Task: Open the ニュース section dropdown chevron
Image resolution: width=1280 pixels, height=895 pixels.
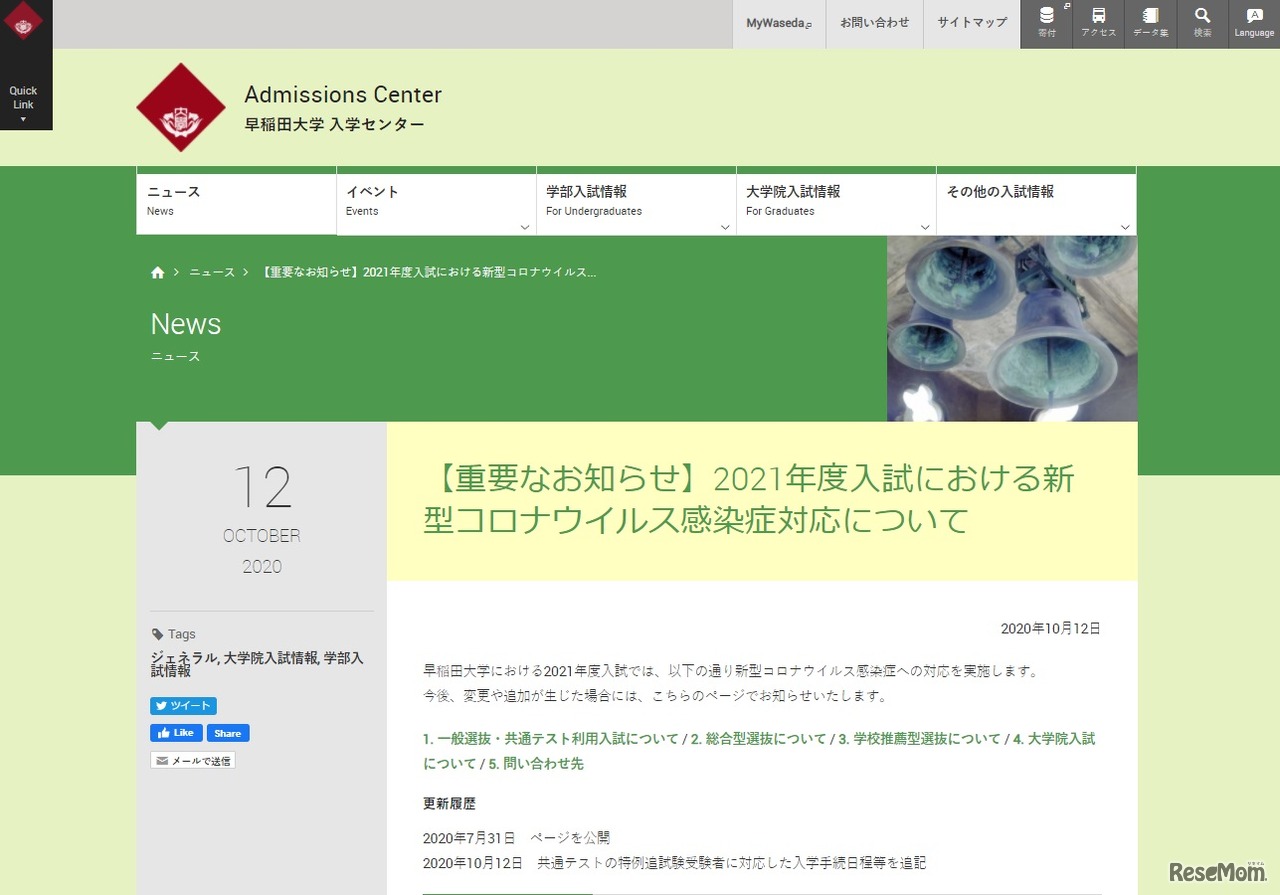Action: pyautogui.click(x=325, y=227)
